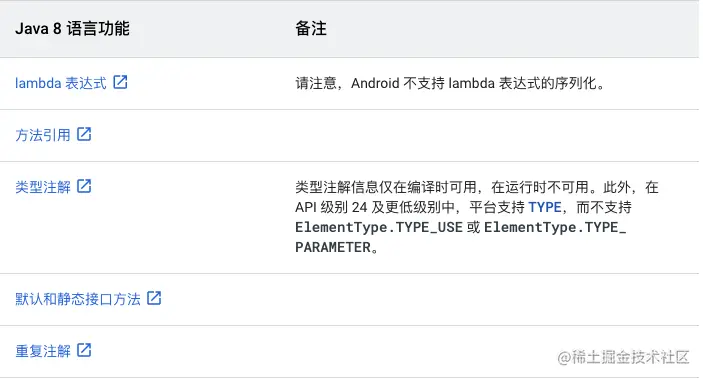The height and width of the screenshot is (379, 703).
Task: Click the ElementType.TYPE_USE code text
Action: 379,227
